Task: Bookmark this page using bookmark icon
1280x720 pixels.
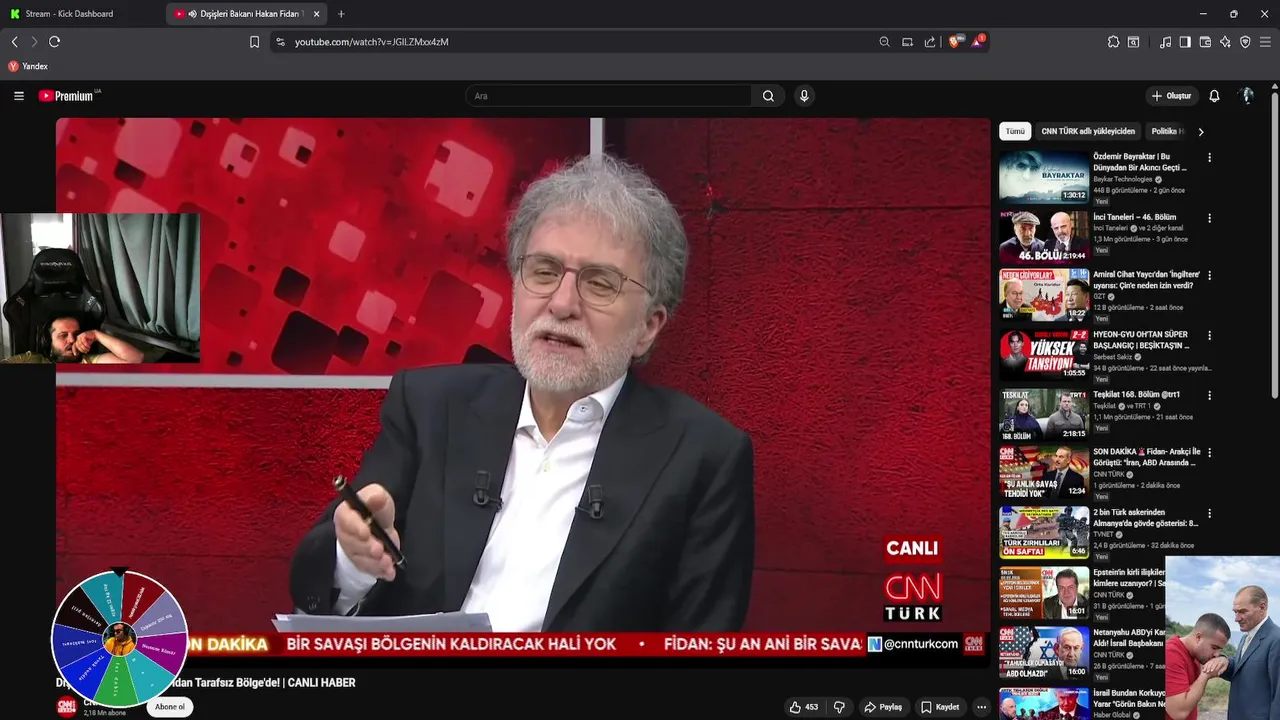Action: pyautogui.click(x=254, y=42)
